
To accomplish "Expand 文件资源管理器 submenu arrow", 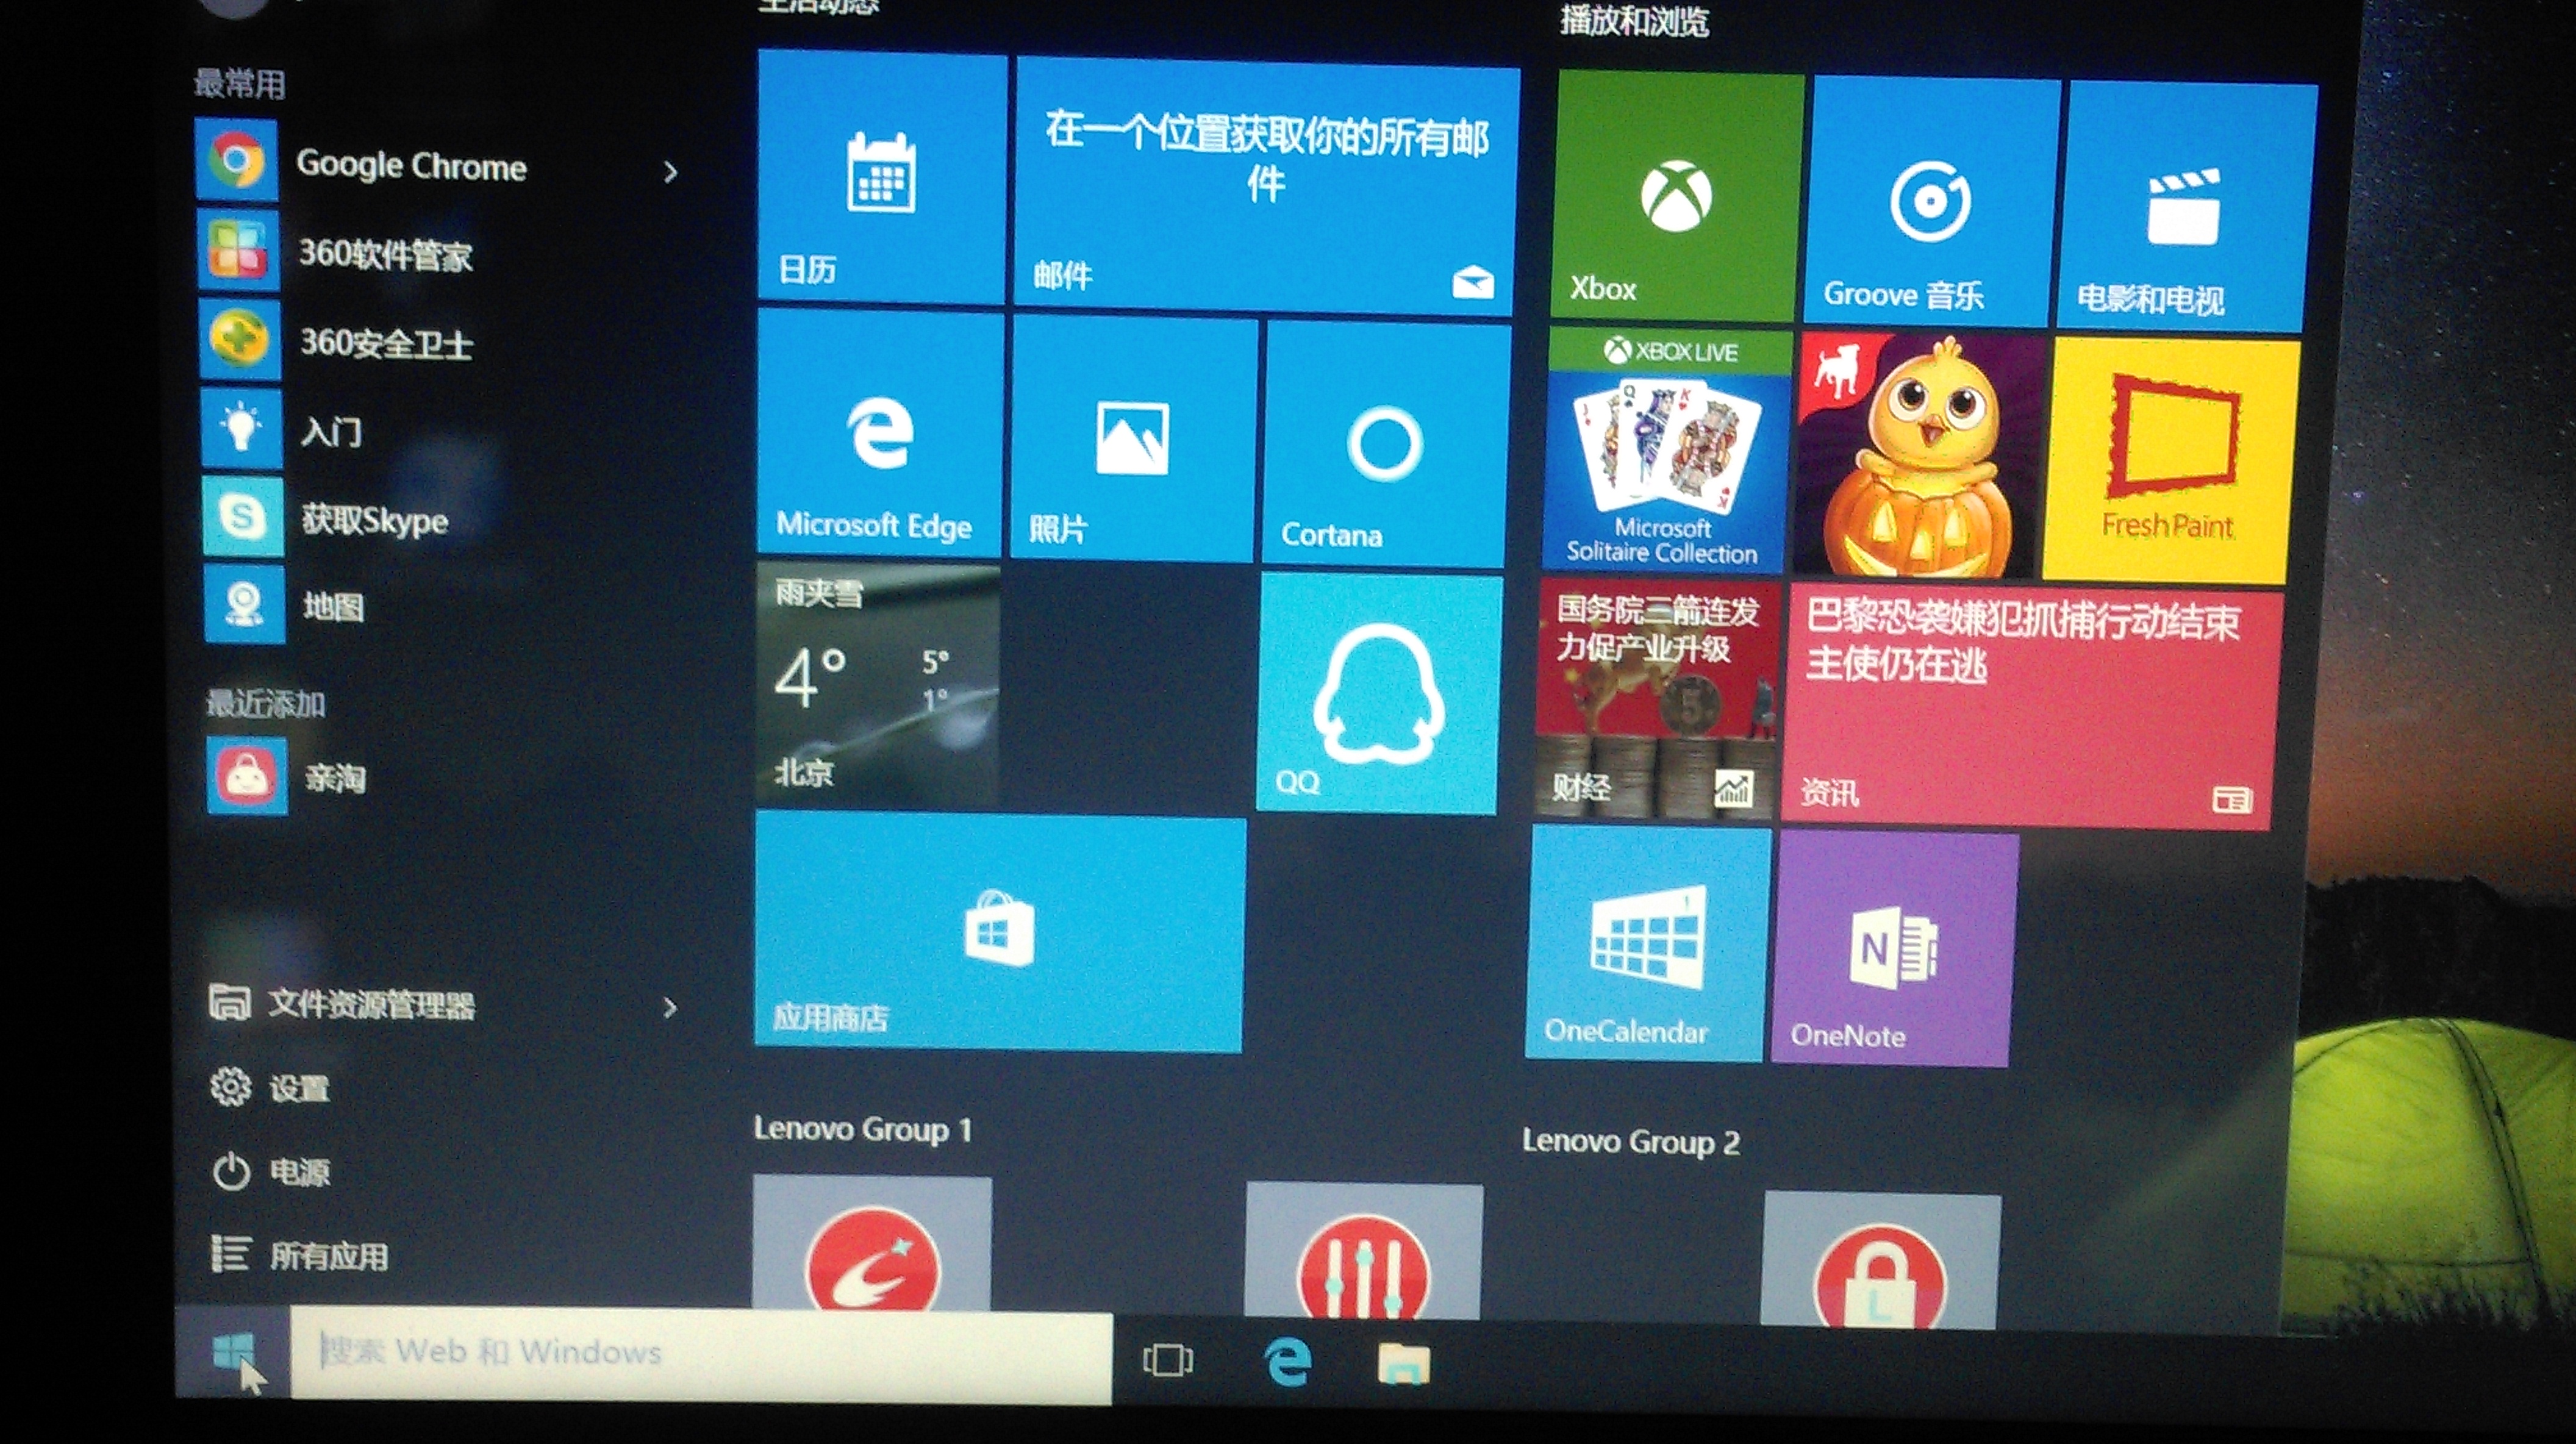I will (x=670, y=1008).
